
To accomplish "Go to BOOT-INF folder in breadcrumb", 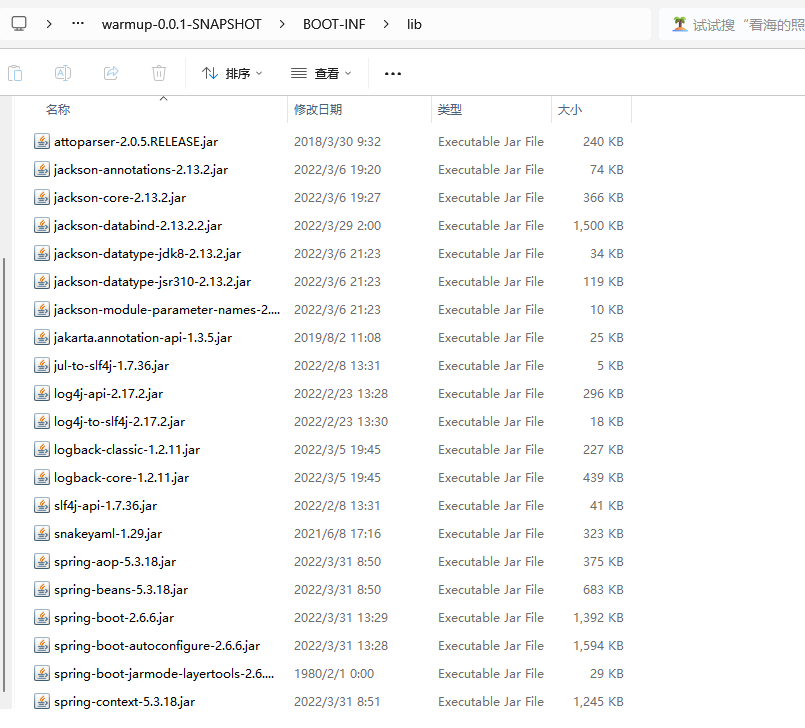I will [x=334, y=24].
